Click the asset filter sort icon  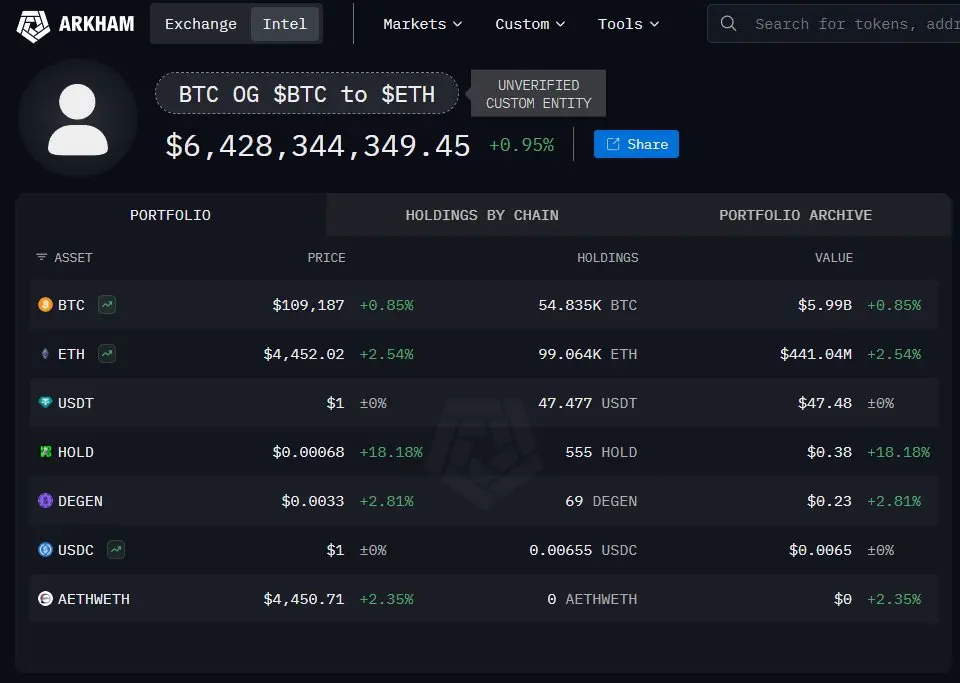[x=42, y=257]
